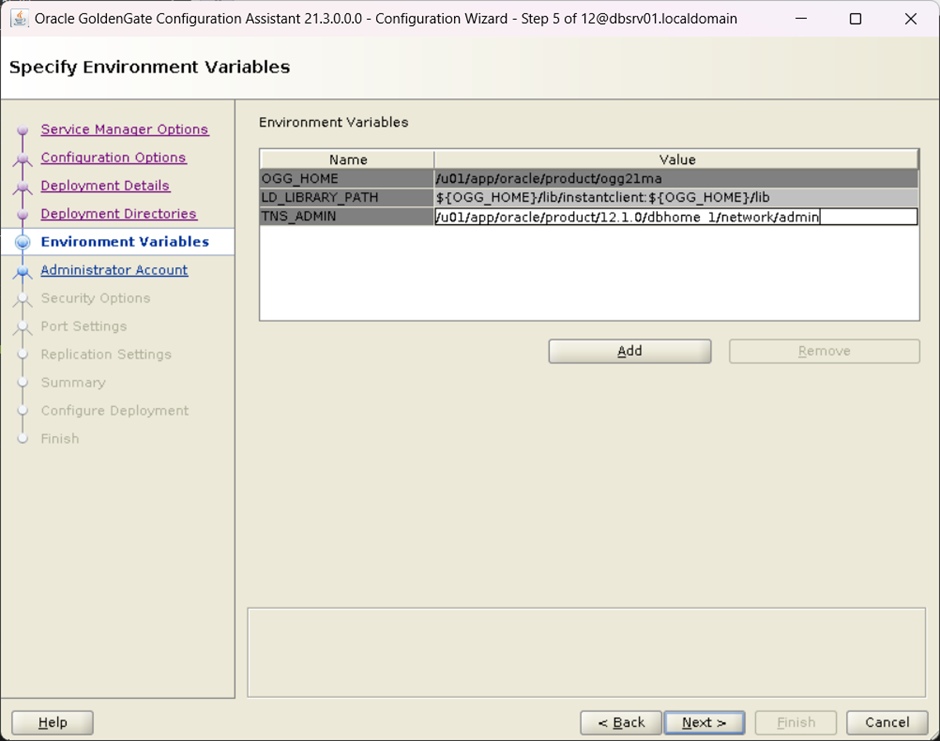Image resolution: width=940 pixels, height=741 pixels.
Task: Click the Value column header
Action: pyautogui.click(x=676, y=159)
